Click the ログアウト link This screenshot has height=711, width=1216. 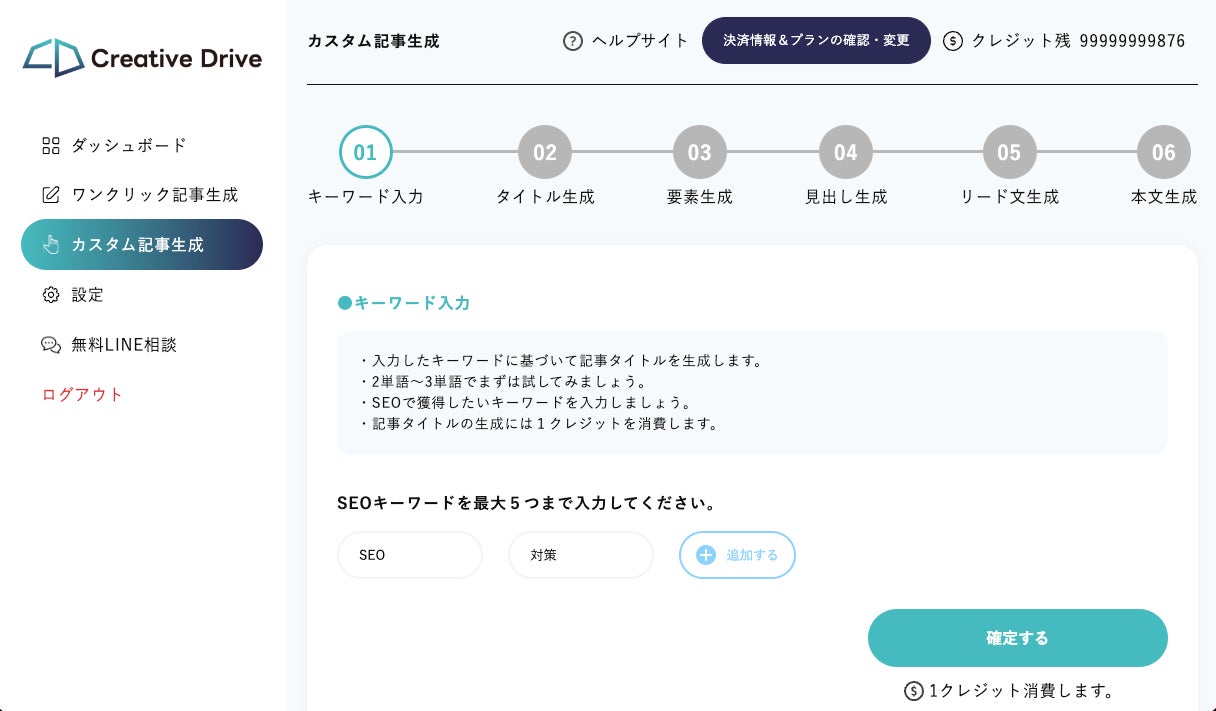(x=83, y=394)
